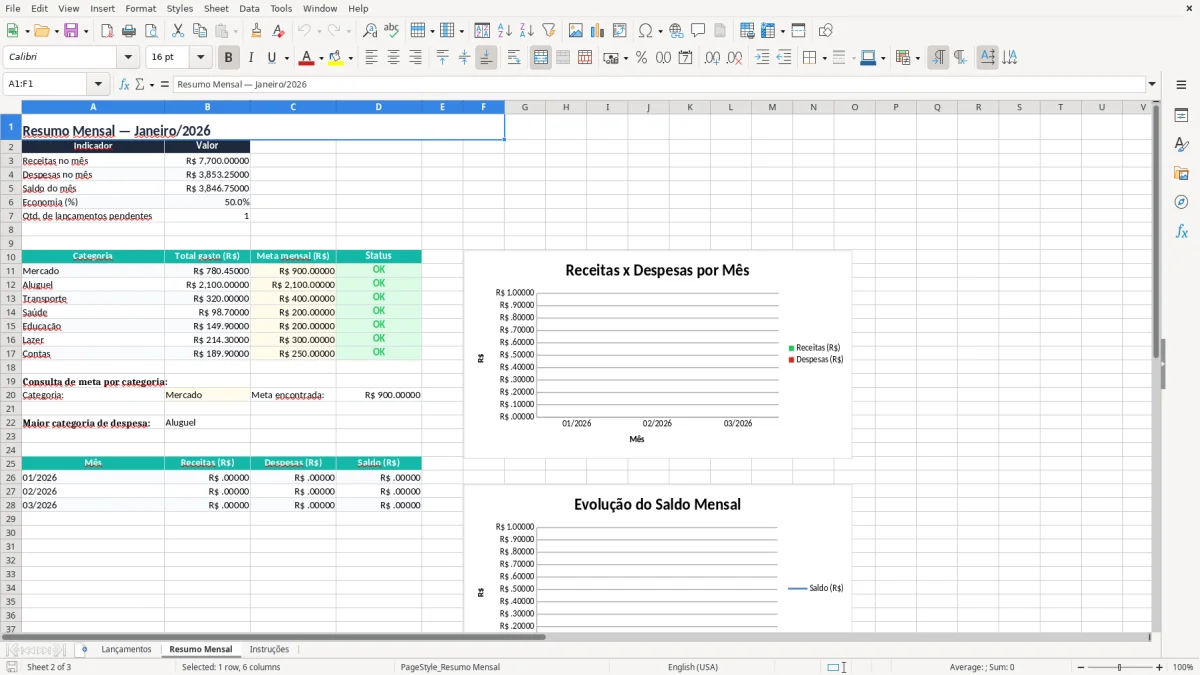The height and width of the screenshot is (675, 1200).
Task: Click the Save document icon
Action: [70, 31]
